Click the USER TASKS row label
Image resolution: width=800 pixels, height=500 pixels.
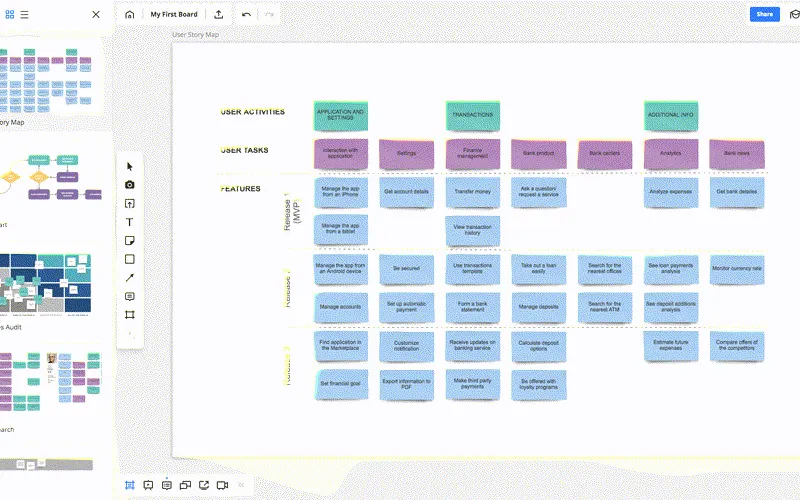pos(244,150)
